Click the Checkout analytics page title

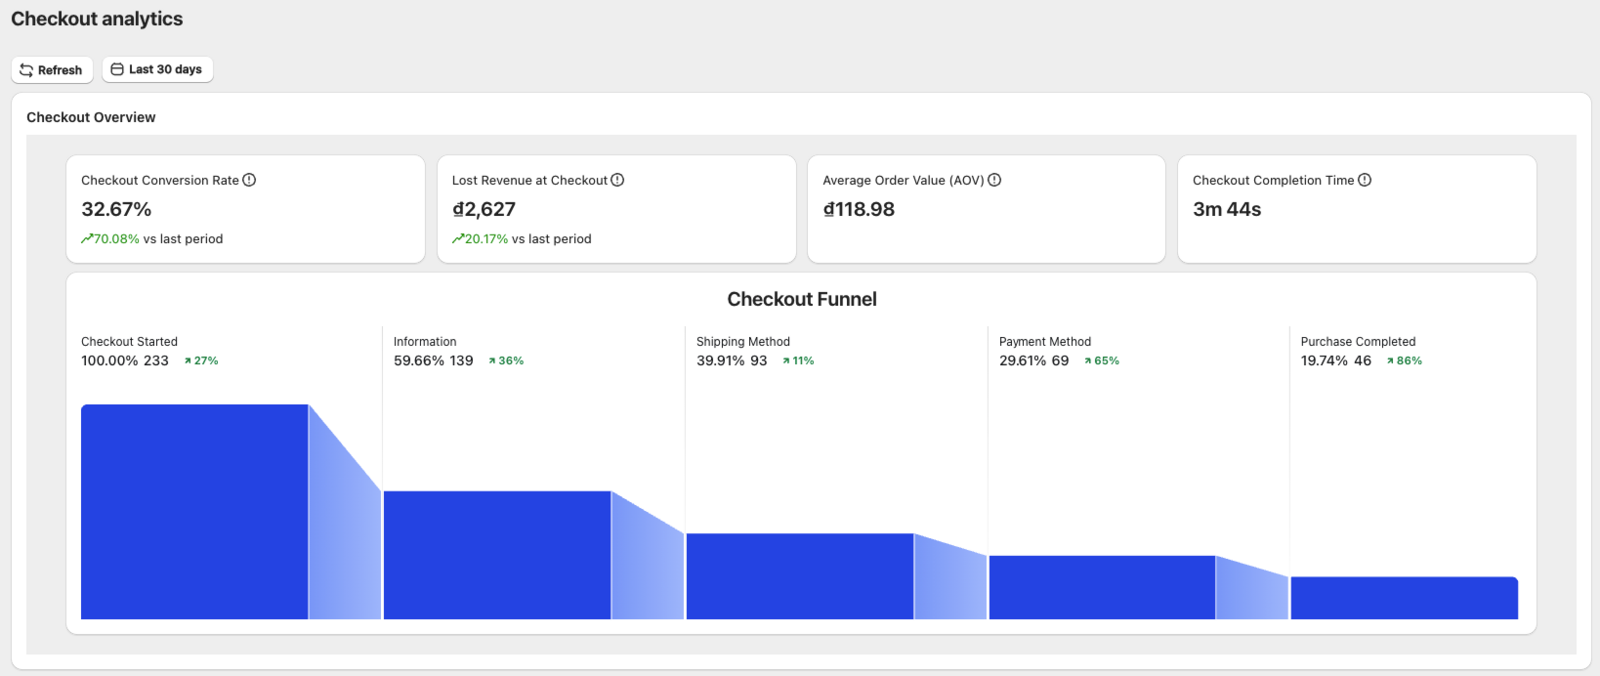pos(97,19)
